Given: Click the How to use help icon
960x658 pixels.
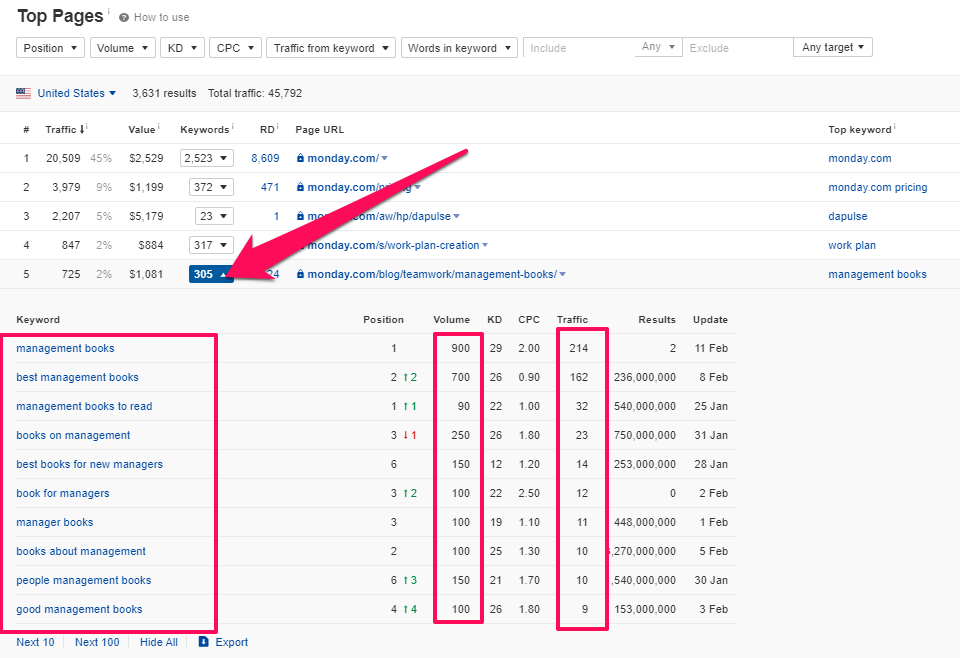Looking at the screenshot, I should tap(124, 18).
